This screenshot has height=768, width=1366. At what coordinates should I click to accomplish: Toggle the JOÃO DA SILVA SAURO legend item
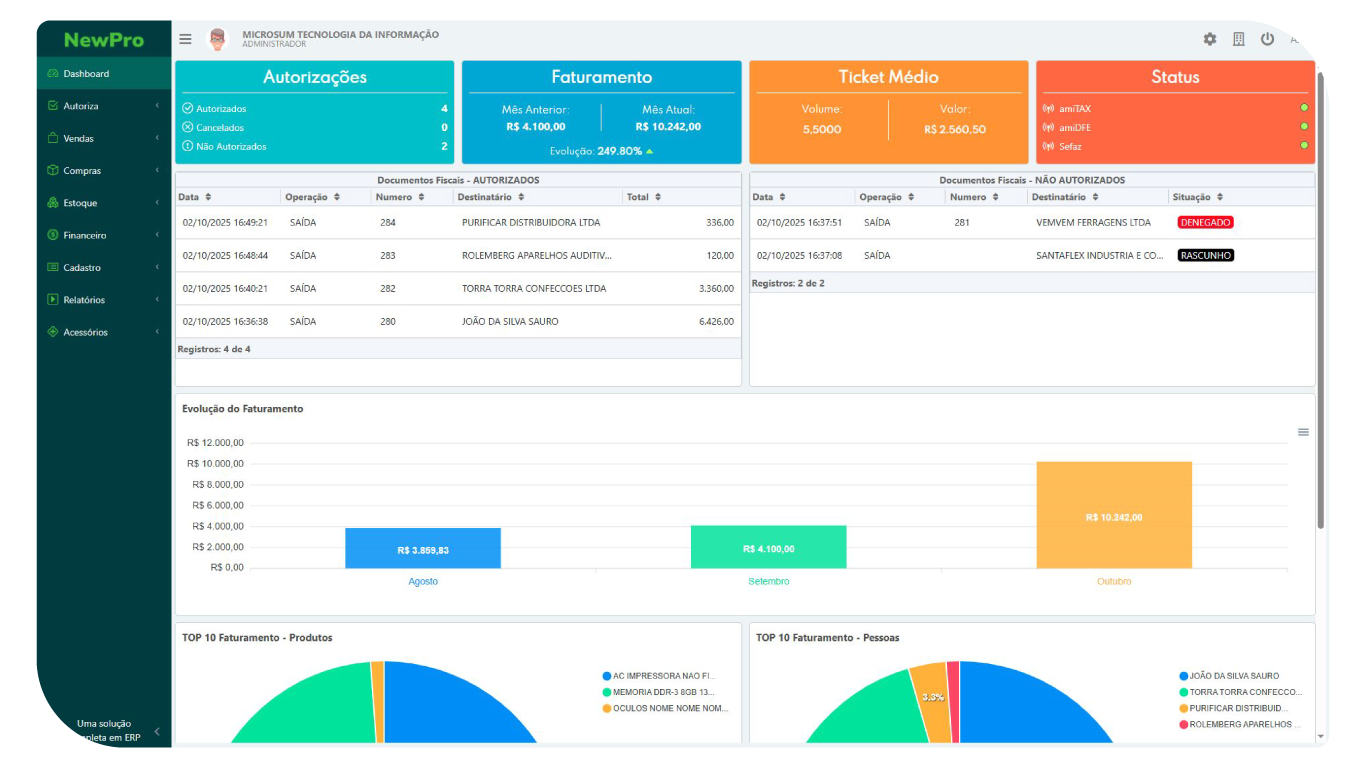coord(1233,676)
